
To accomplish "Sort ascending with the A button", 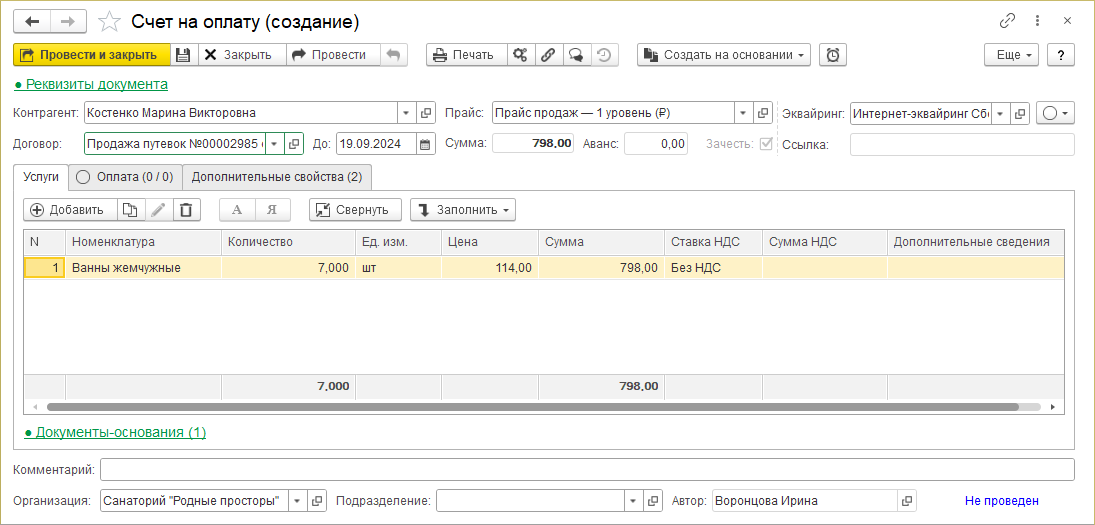I will point(237,210).
